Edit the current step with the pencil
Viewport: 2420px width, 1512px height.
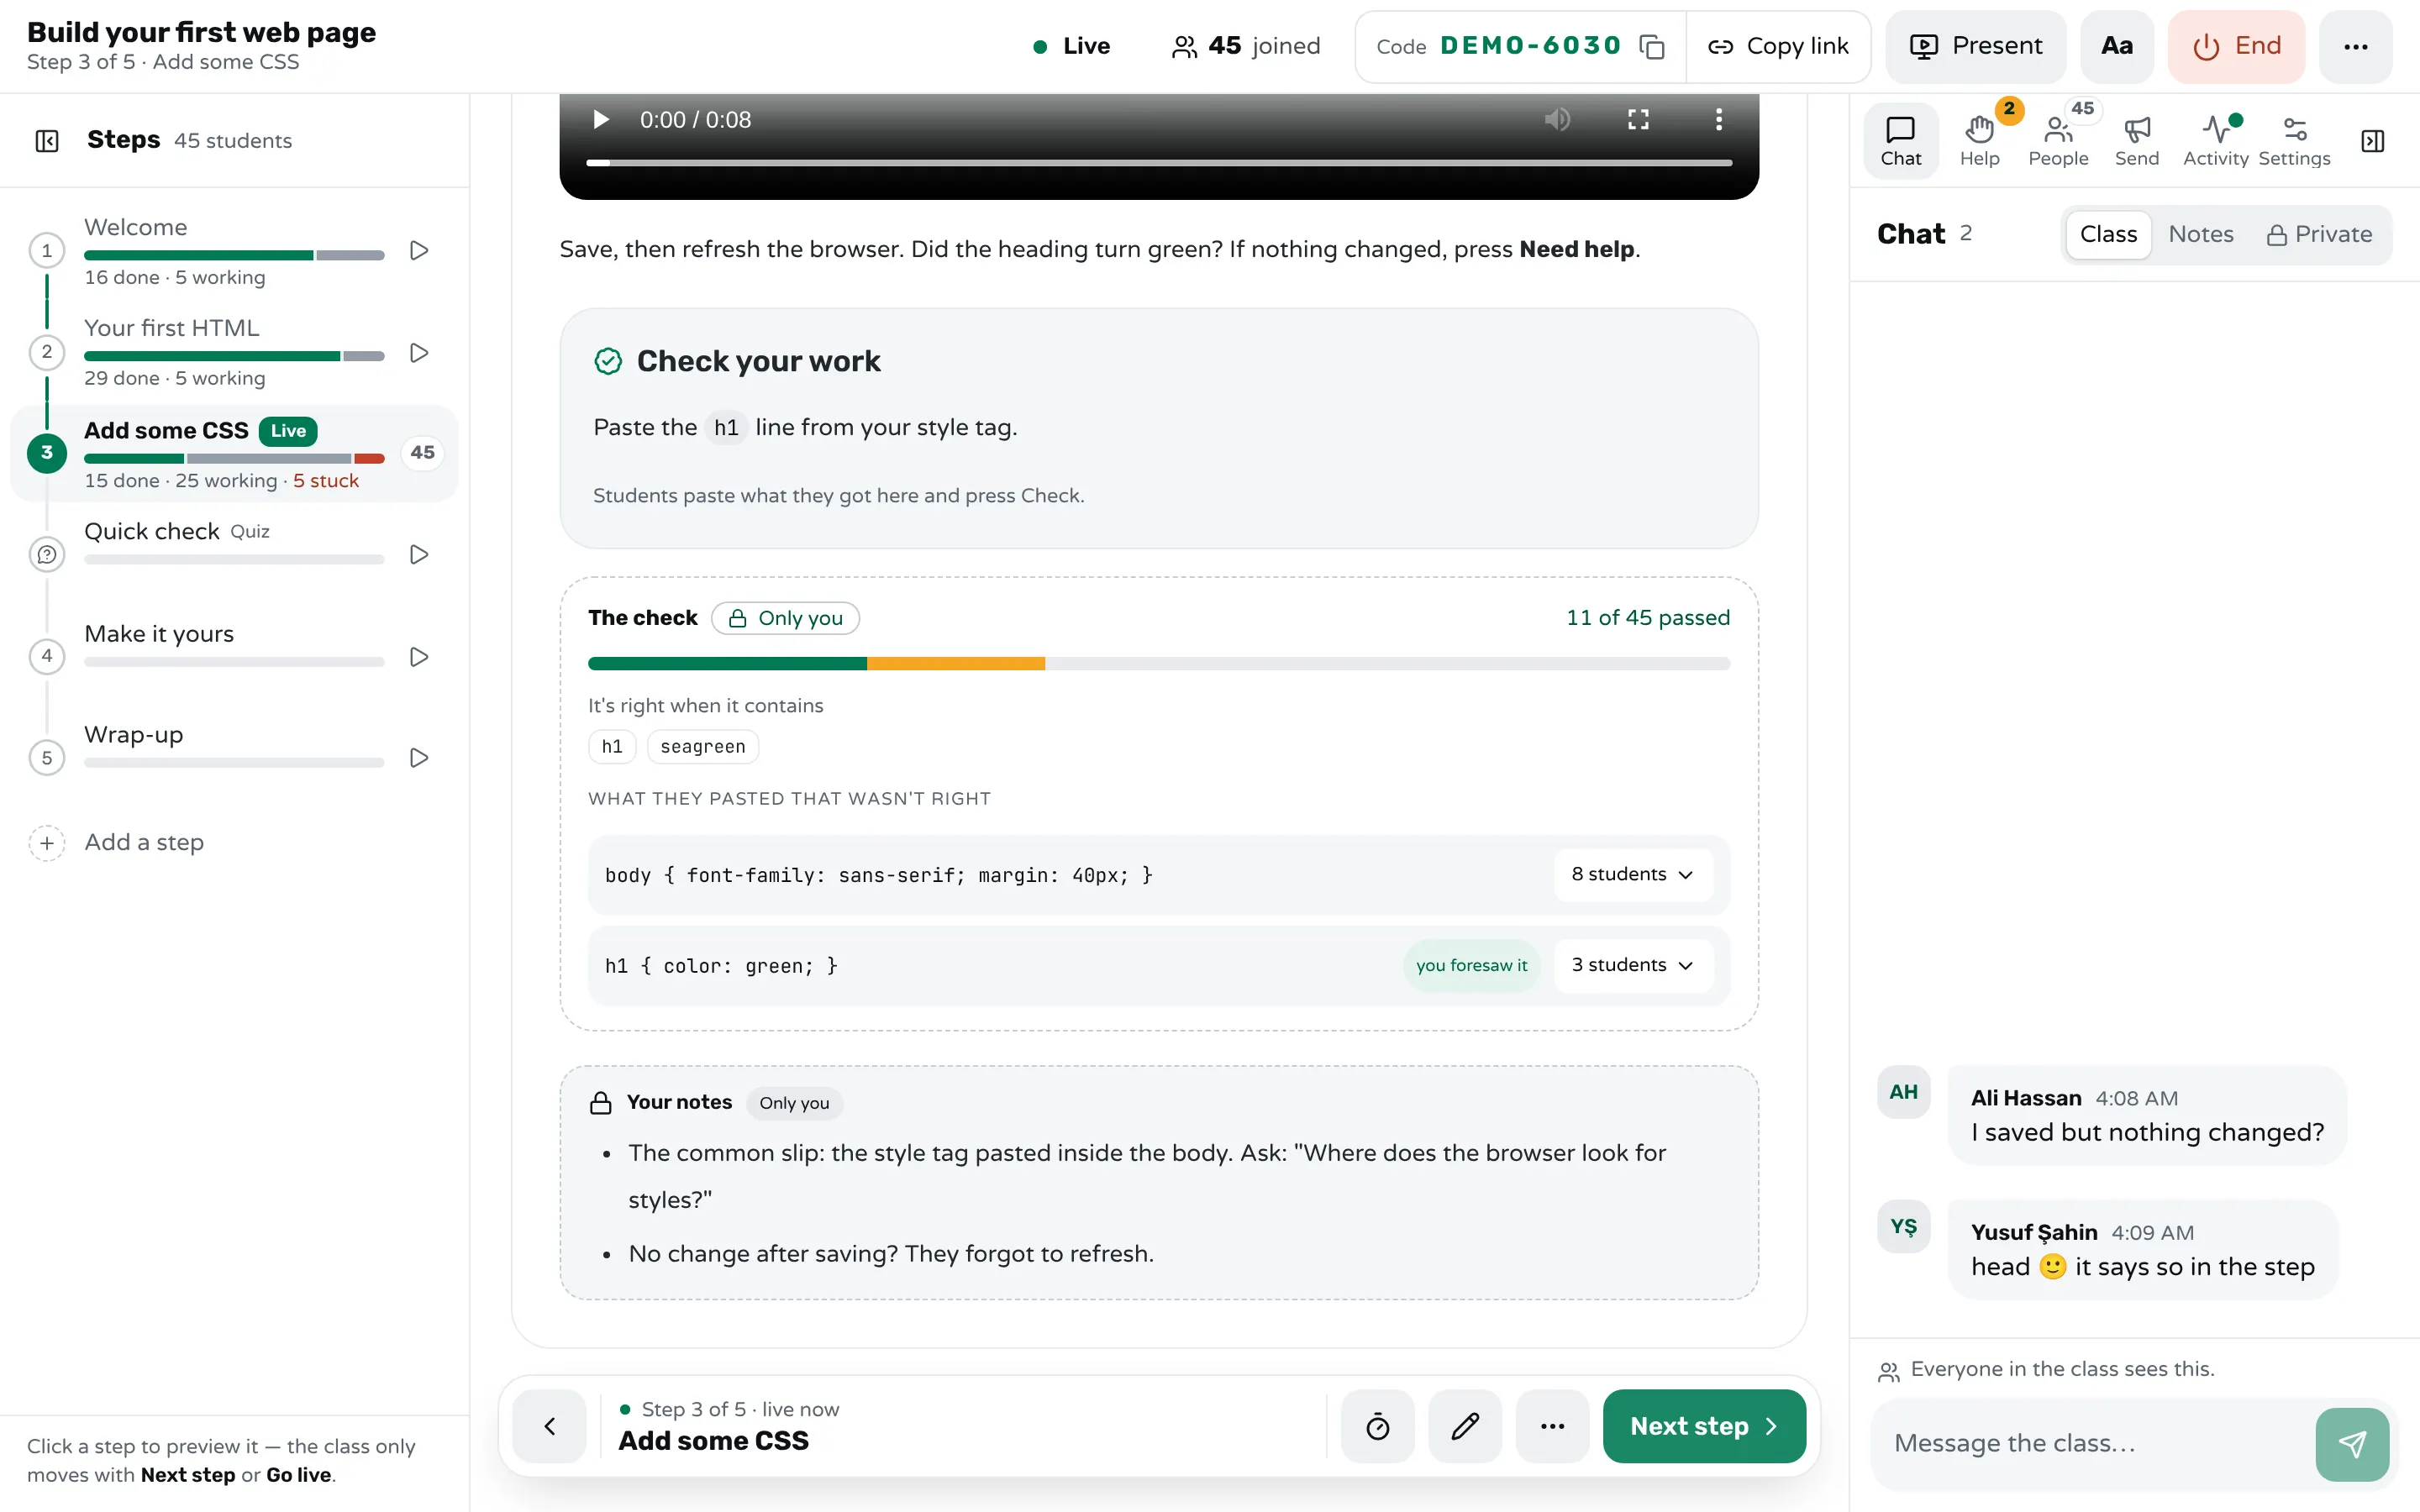[1465, 1426]
